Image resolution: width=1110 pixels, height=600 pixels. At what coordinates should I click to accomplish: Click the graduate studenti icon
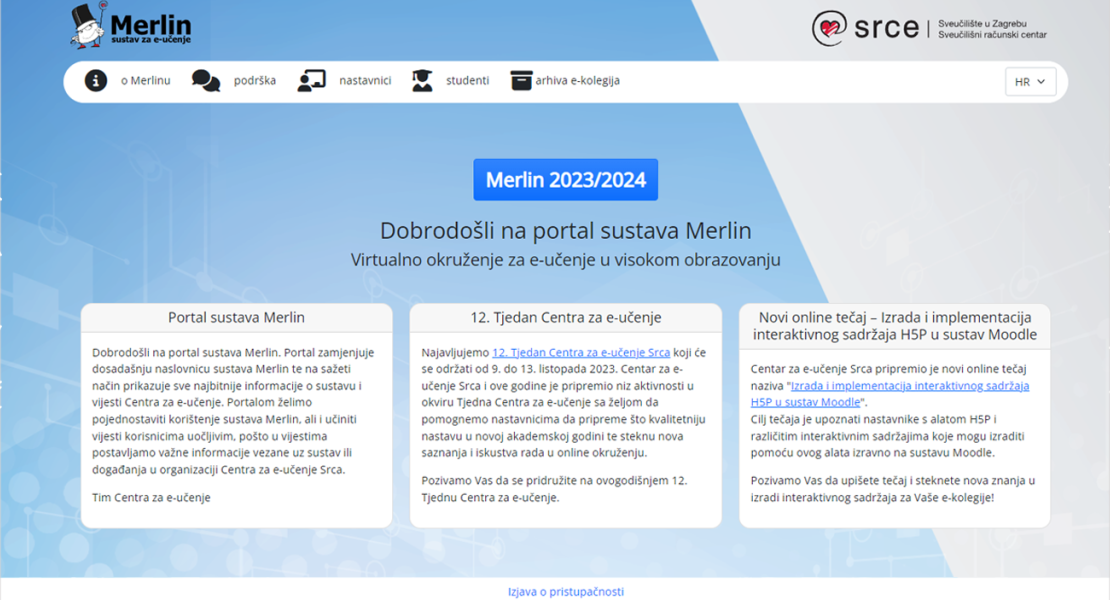(x=422, y=81)
